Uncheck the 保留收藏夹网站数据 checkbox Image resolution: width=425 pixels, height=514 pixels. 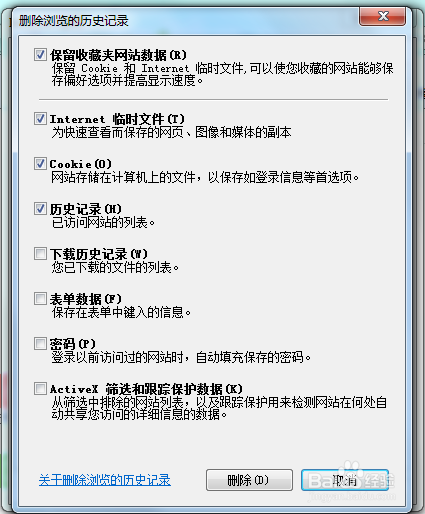tap(40, 55)
